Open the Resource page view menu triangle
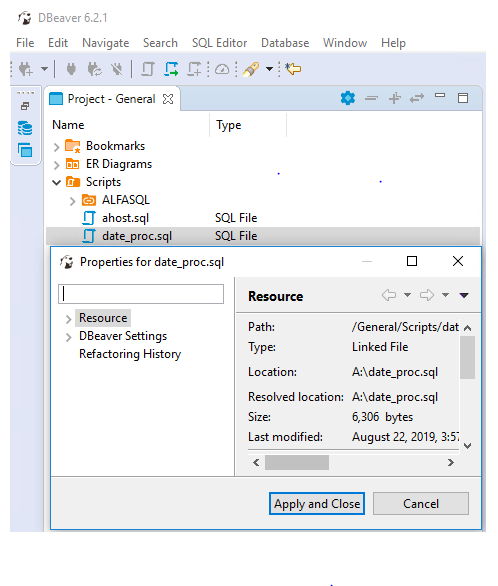The width and height of the screenshot is (498, 586). click(x=464, y=295)
